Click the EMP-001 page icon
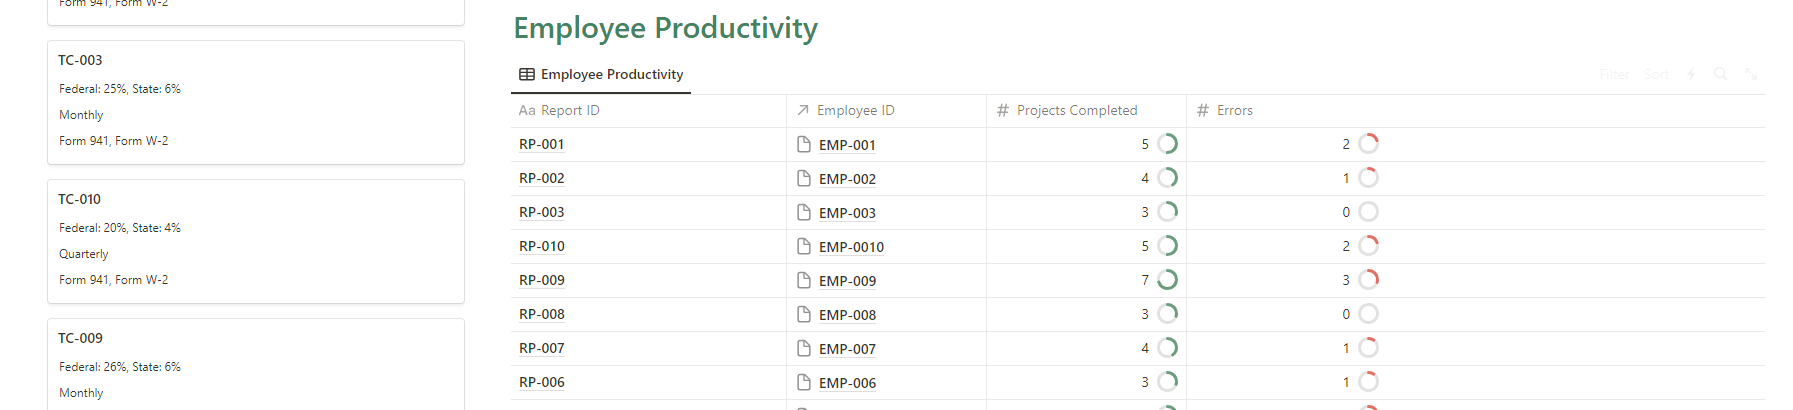 coord(803,145)
